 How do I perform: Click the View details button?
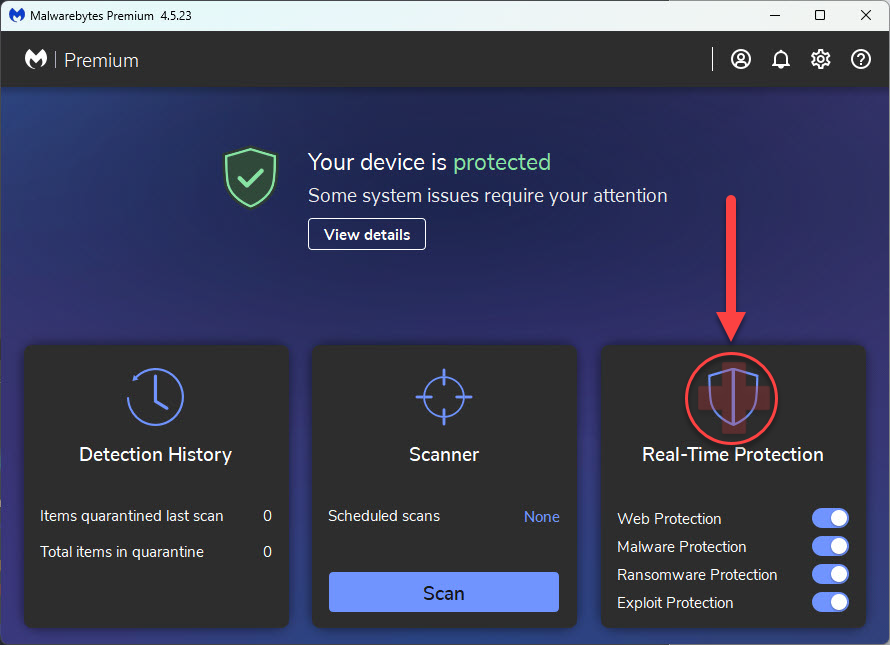(367, 234)
